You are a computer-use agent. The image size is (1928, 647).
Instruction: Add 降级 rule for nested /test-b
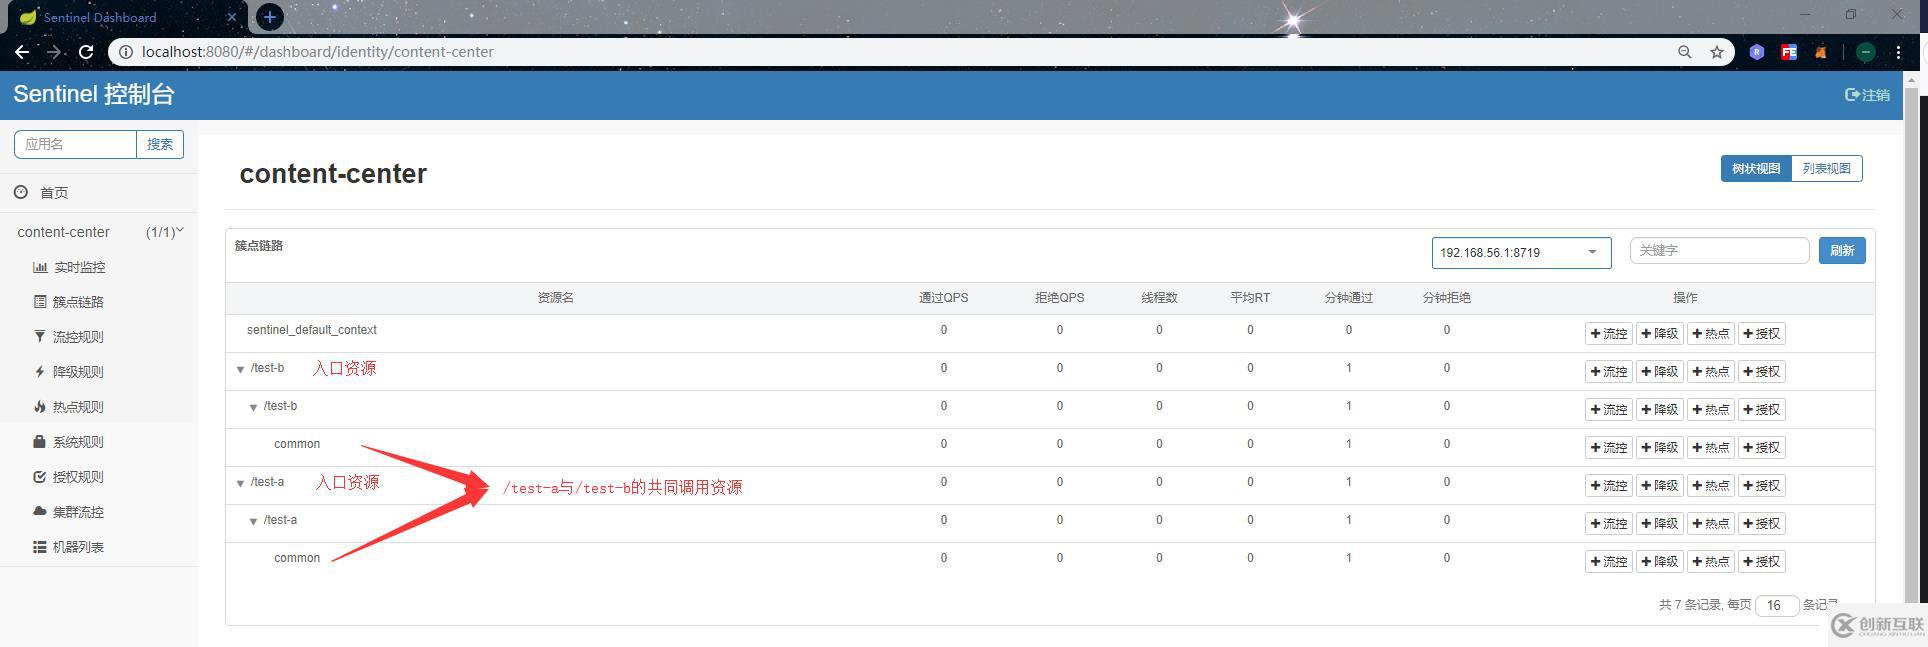pos(1660,410)
